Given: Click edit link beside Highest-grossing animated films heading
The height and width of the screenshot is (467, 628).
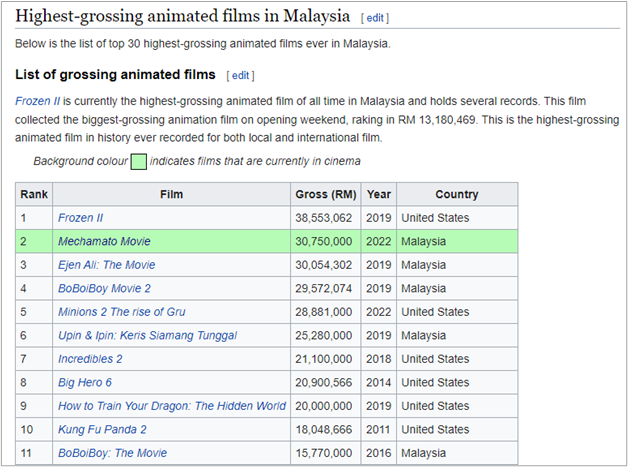Looking at the screenshot, I should coord(375,18).
